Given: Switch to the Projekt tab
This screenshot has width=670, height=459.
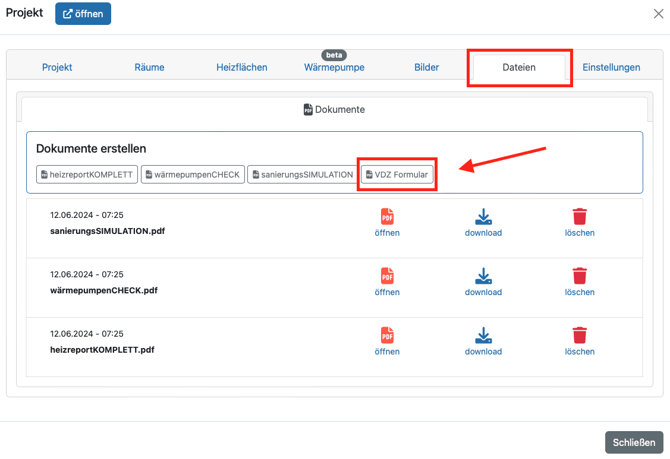Looking at the screenshot, I should (x=57, y=68).
